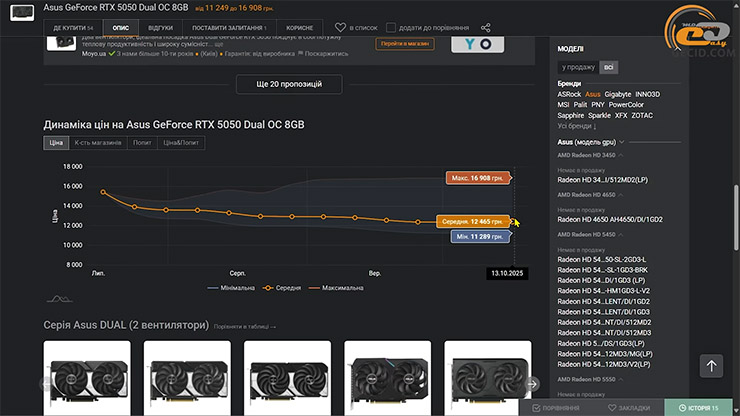Open the 'Asus (модель gpu)' dropdown

(x=591, y=142)
